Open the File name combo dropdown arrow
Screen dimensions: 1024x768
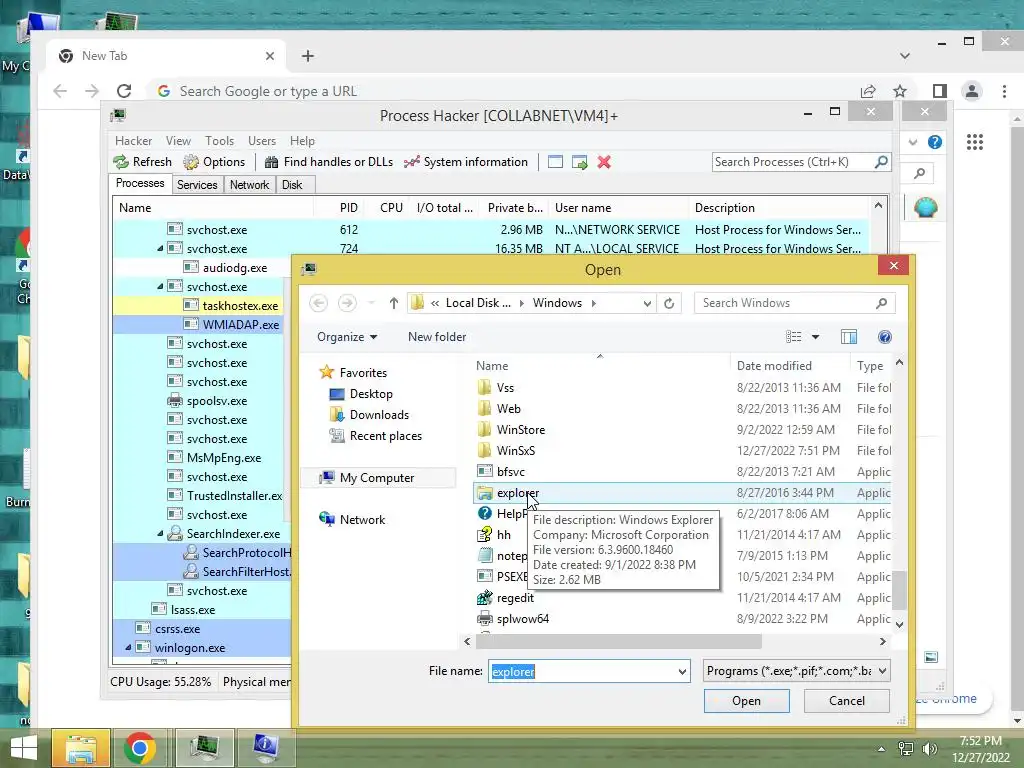[x=682, y=671]
